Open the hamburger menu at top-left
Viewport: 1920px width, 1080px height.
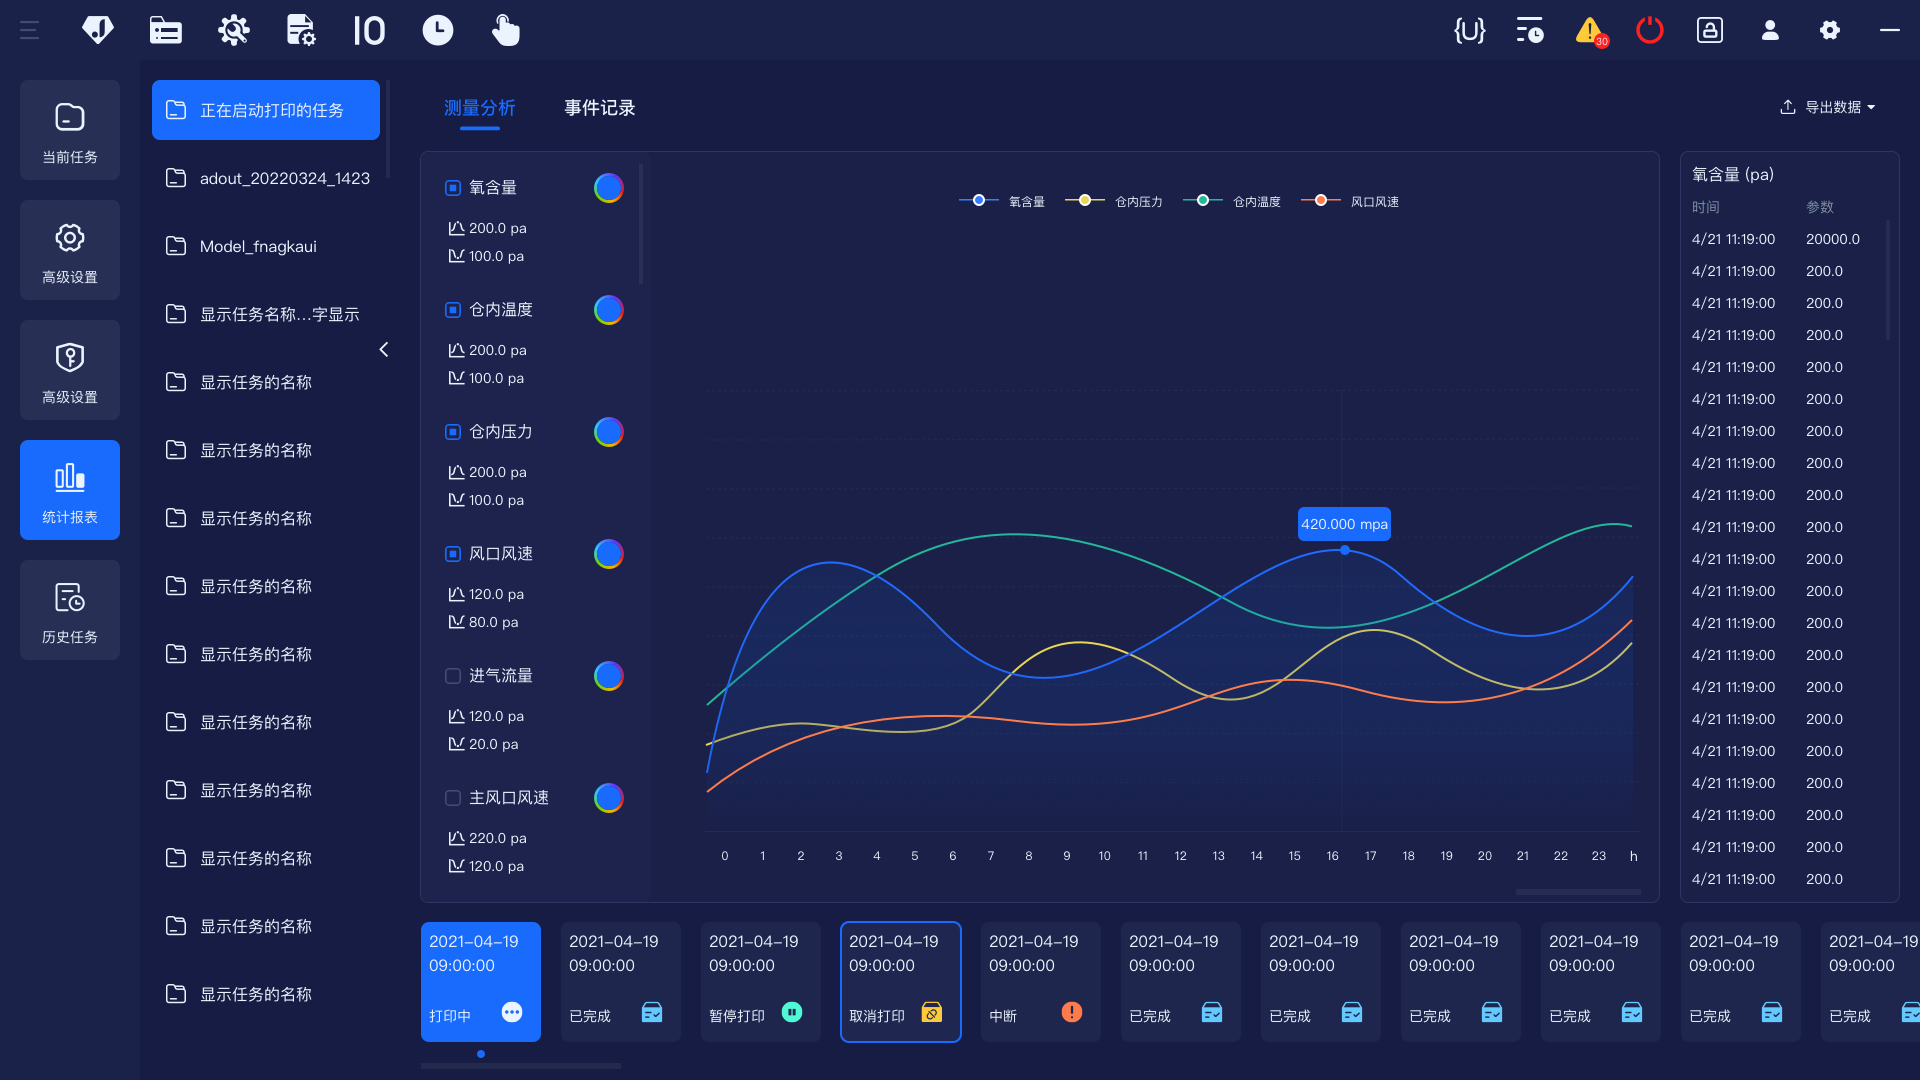click(x=29, y=30)
